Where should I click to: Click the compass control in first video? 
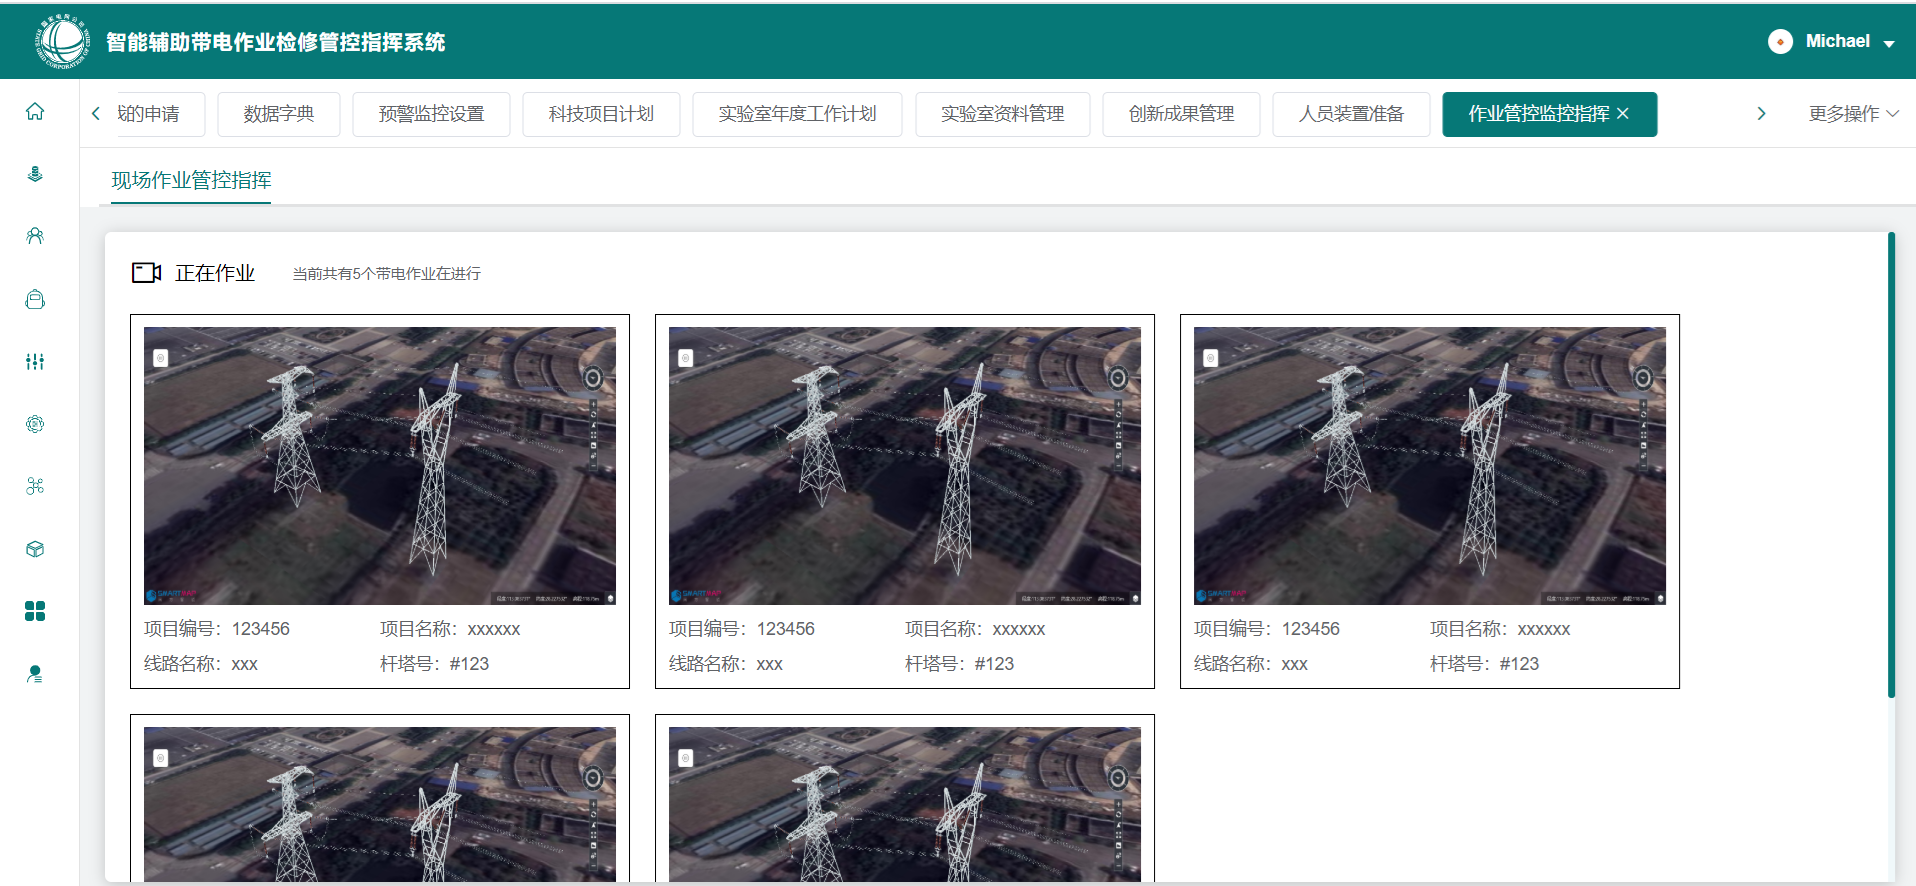point(593,378)
